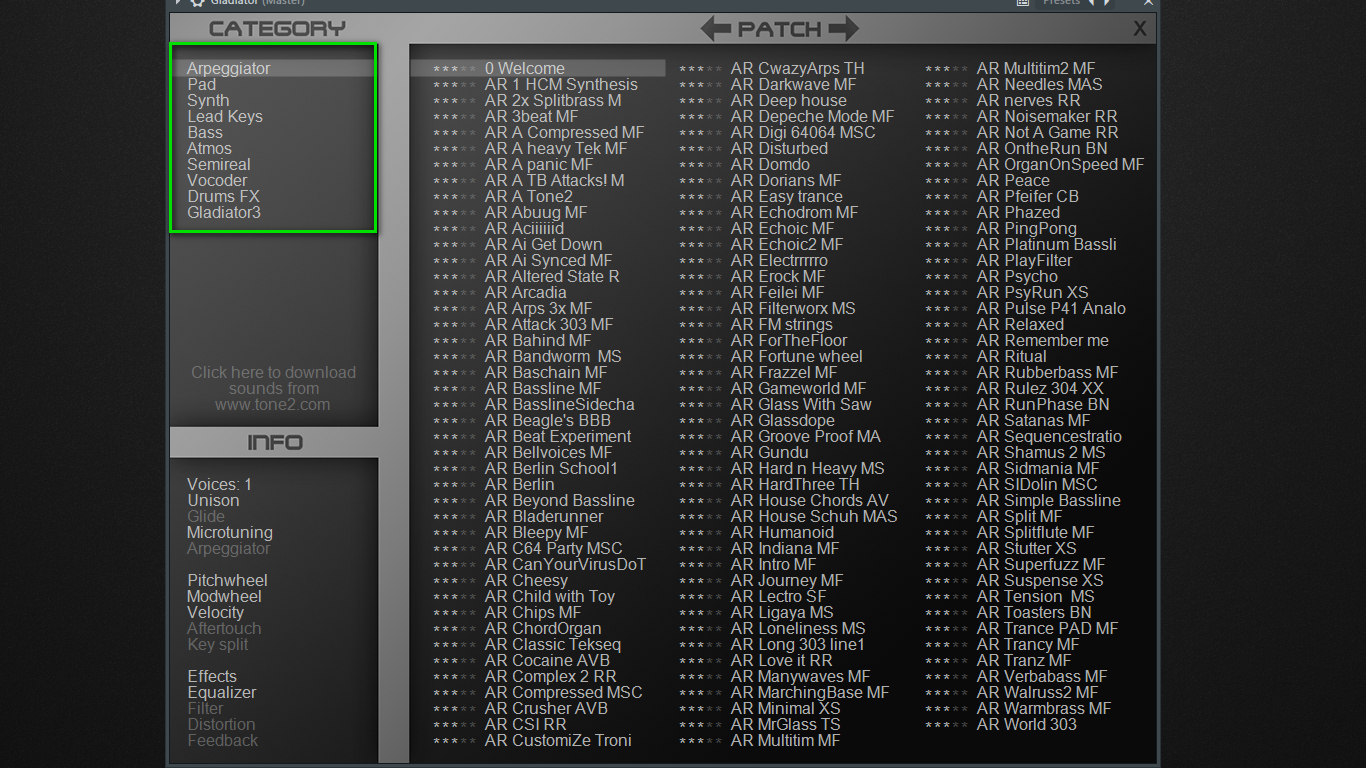The width and height of the screenshot is (1366, 768).
Task: Load patch 'AR Multitim2 MF'
Action: coord(1036,69)
